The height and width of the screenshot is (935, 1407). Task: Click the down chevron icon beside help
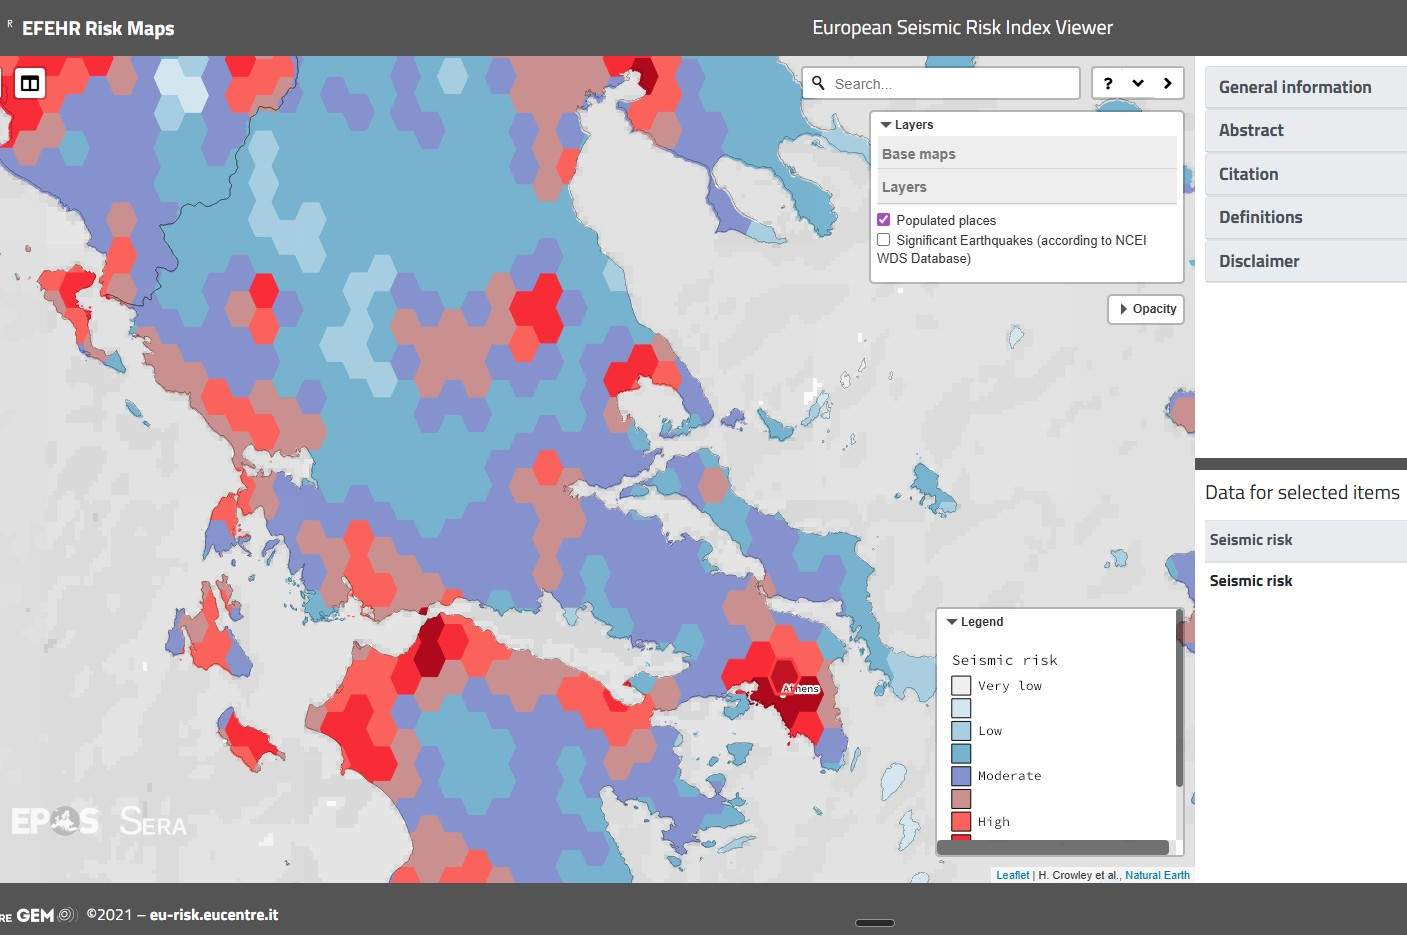pos(1138,83)
